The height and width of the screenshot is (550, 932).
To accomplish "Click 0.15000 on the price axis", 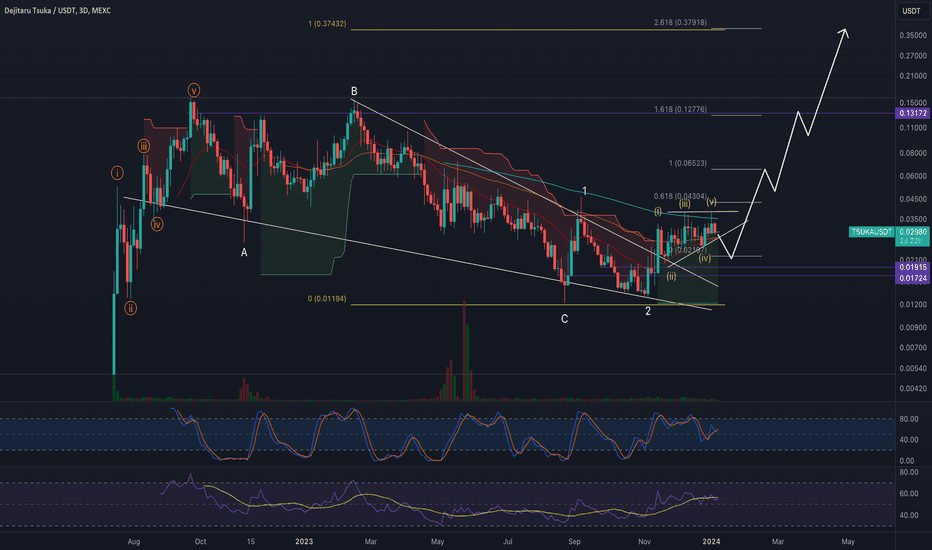I will pyautogui.click(x=913, y=103).
